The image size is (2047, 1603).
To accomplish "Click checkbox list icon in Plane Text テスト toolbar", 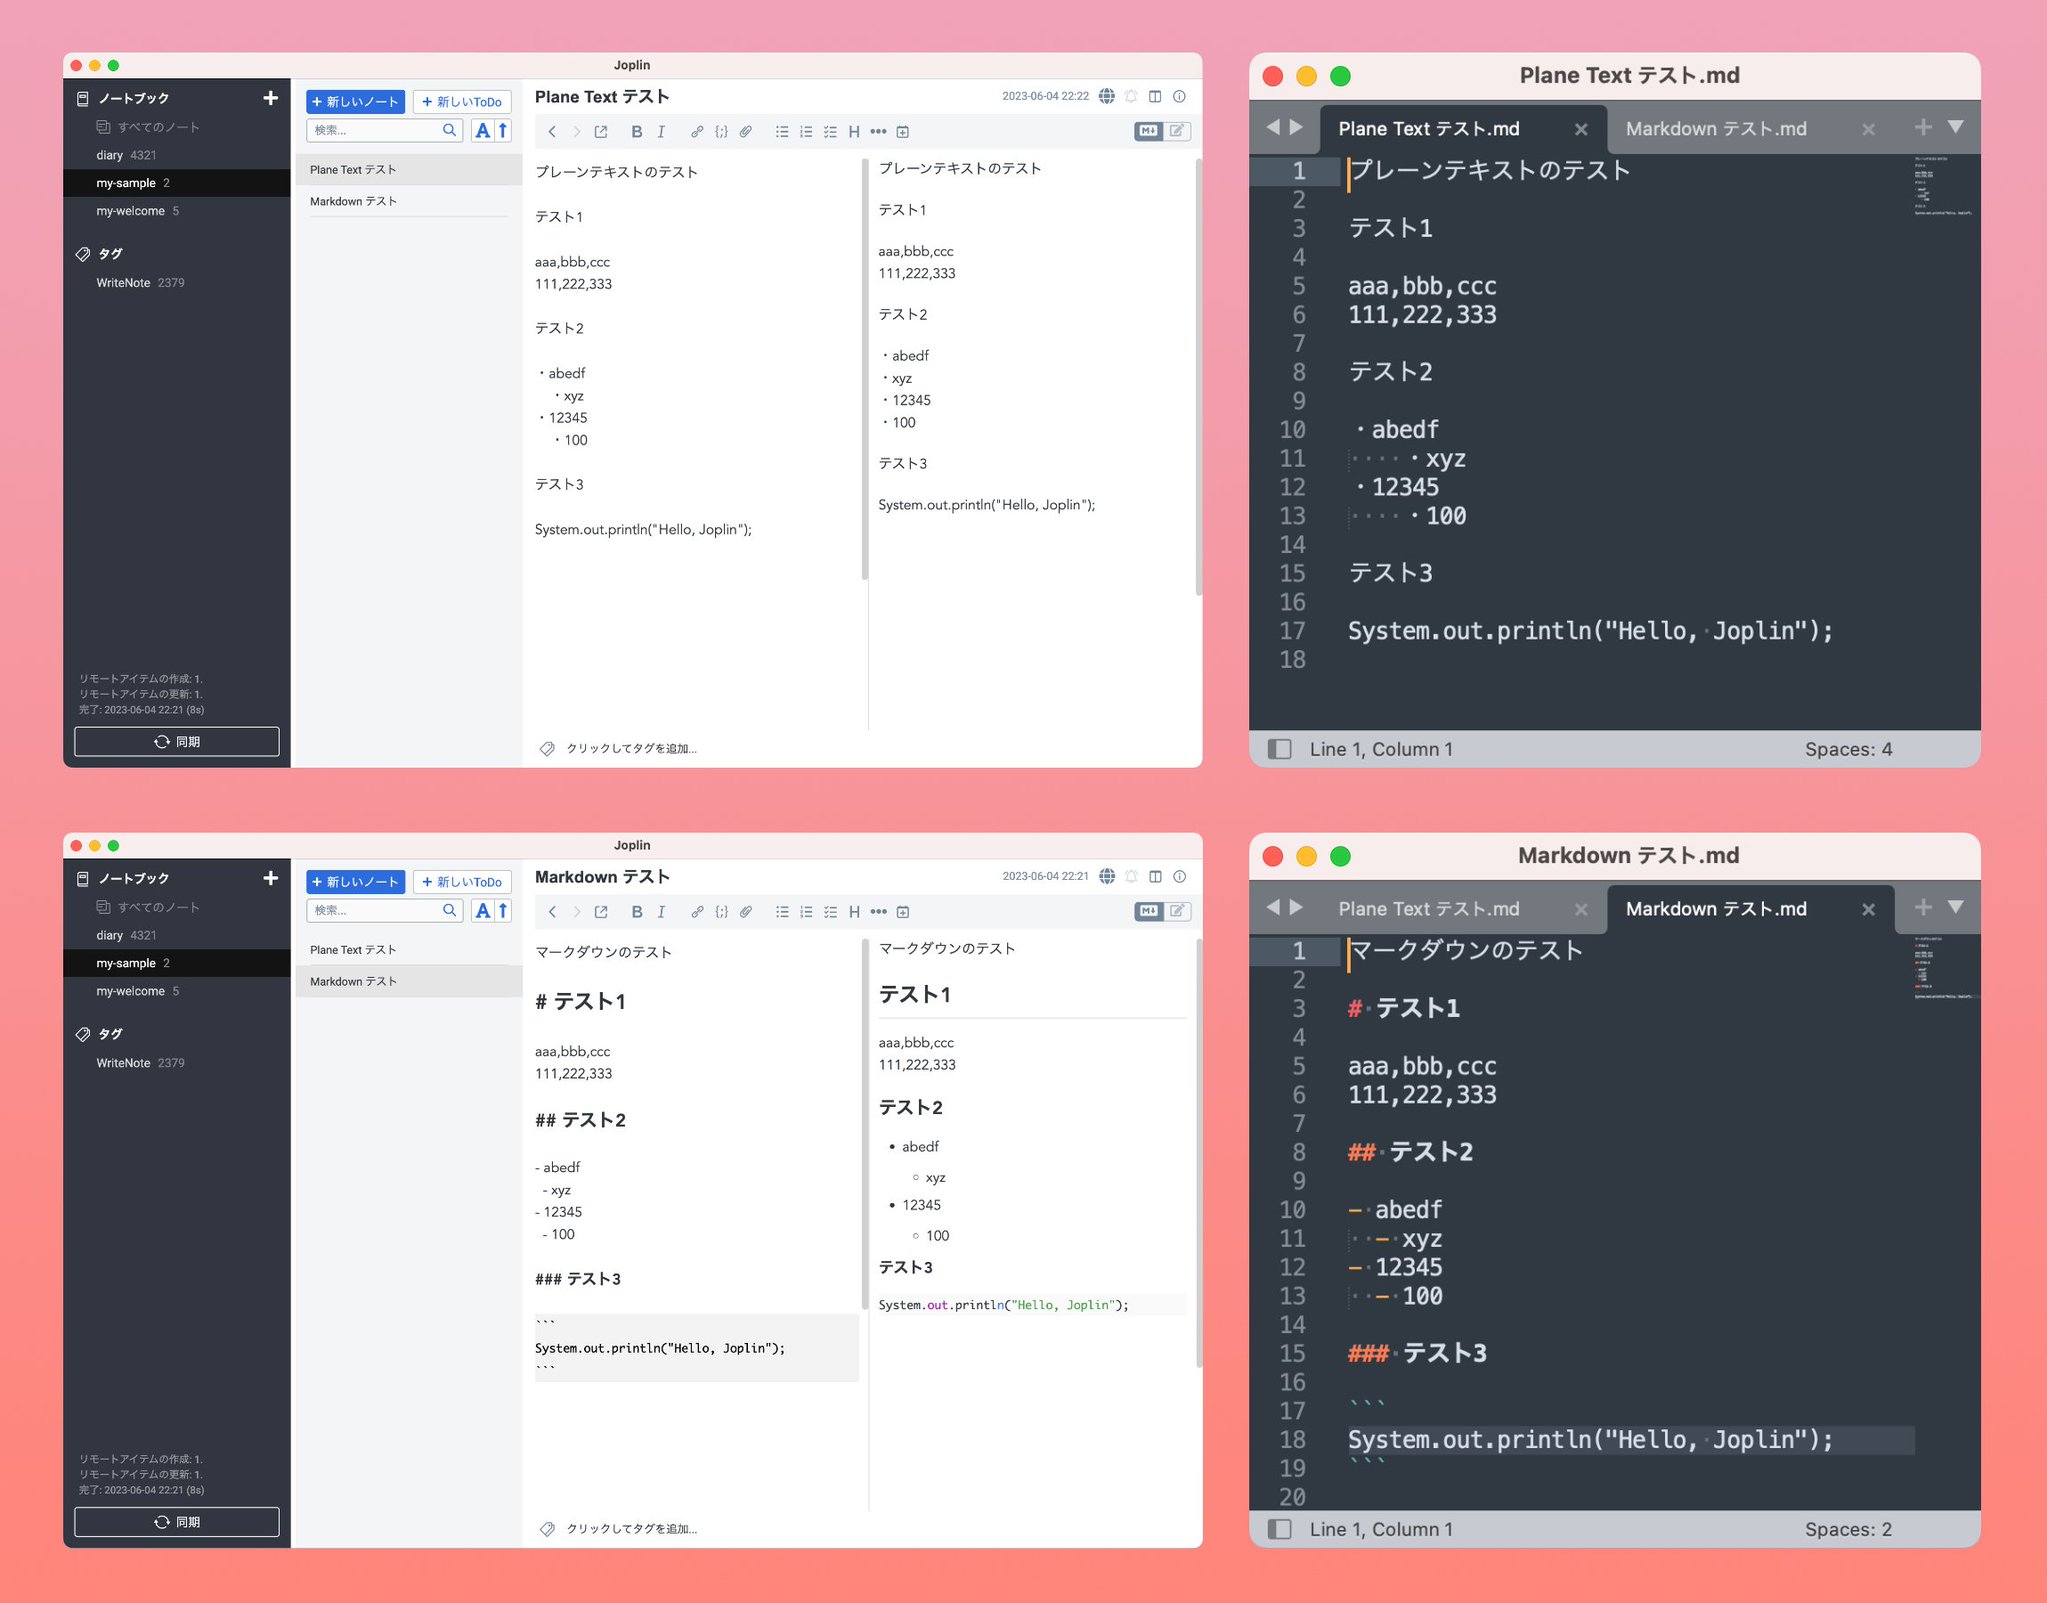I will point(830,131).
